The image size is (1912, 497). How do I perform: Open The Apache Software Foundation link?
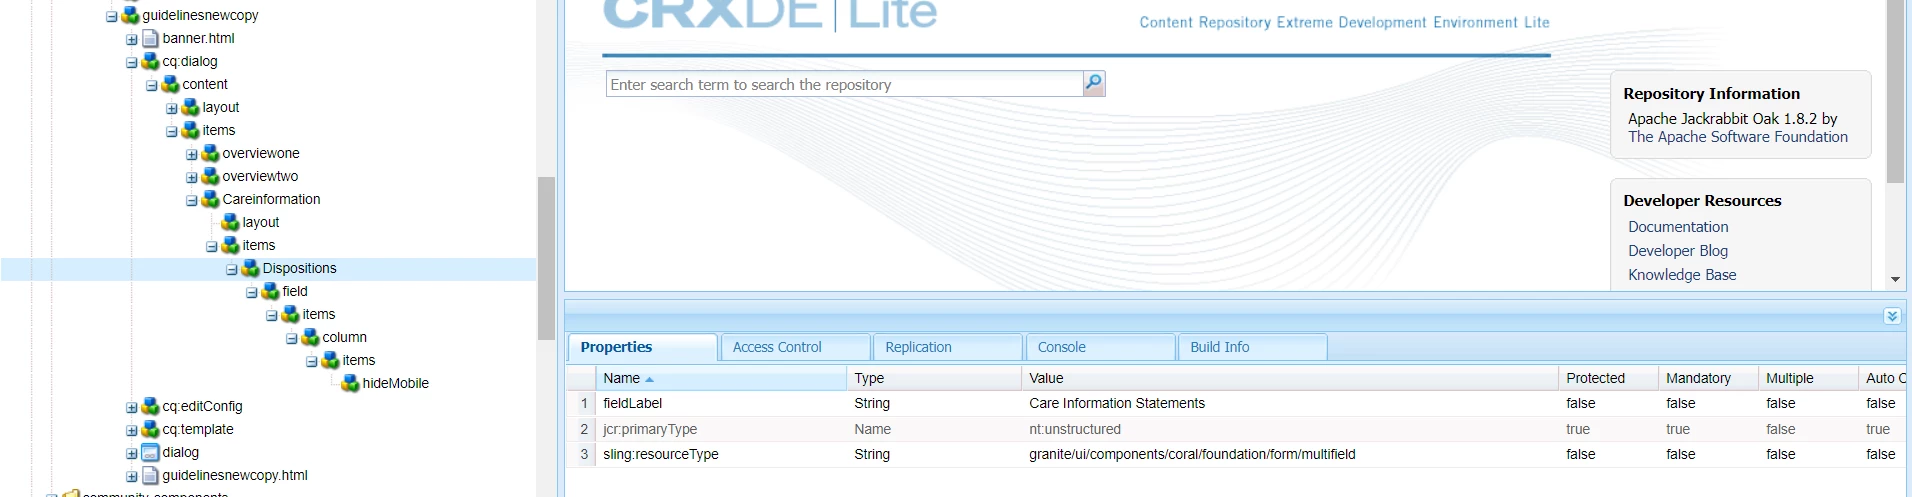click(x=1738, y=137)
